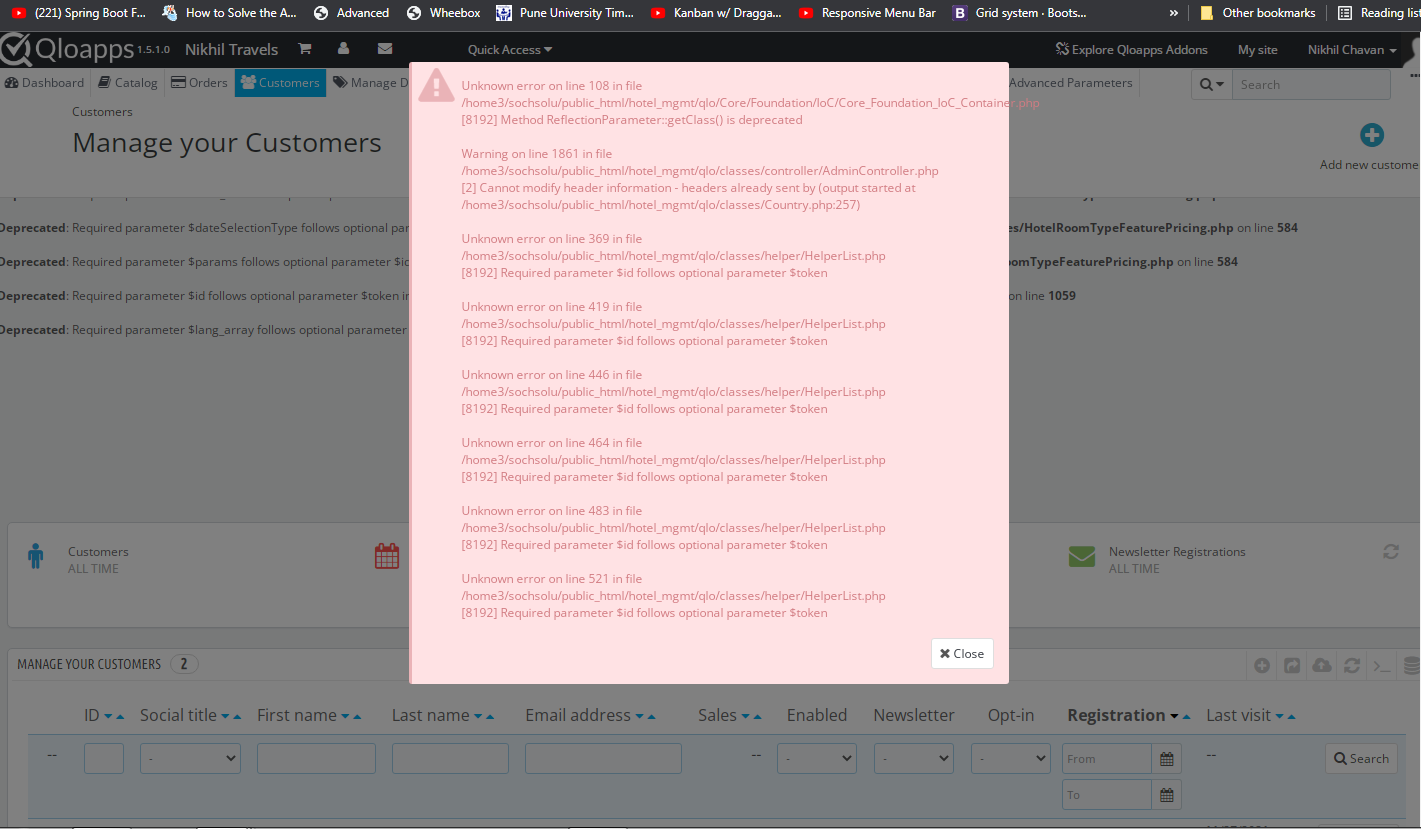The image size is (1421, 829).
Task: Open the Reading list button
Action: tap(1377, 13)
